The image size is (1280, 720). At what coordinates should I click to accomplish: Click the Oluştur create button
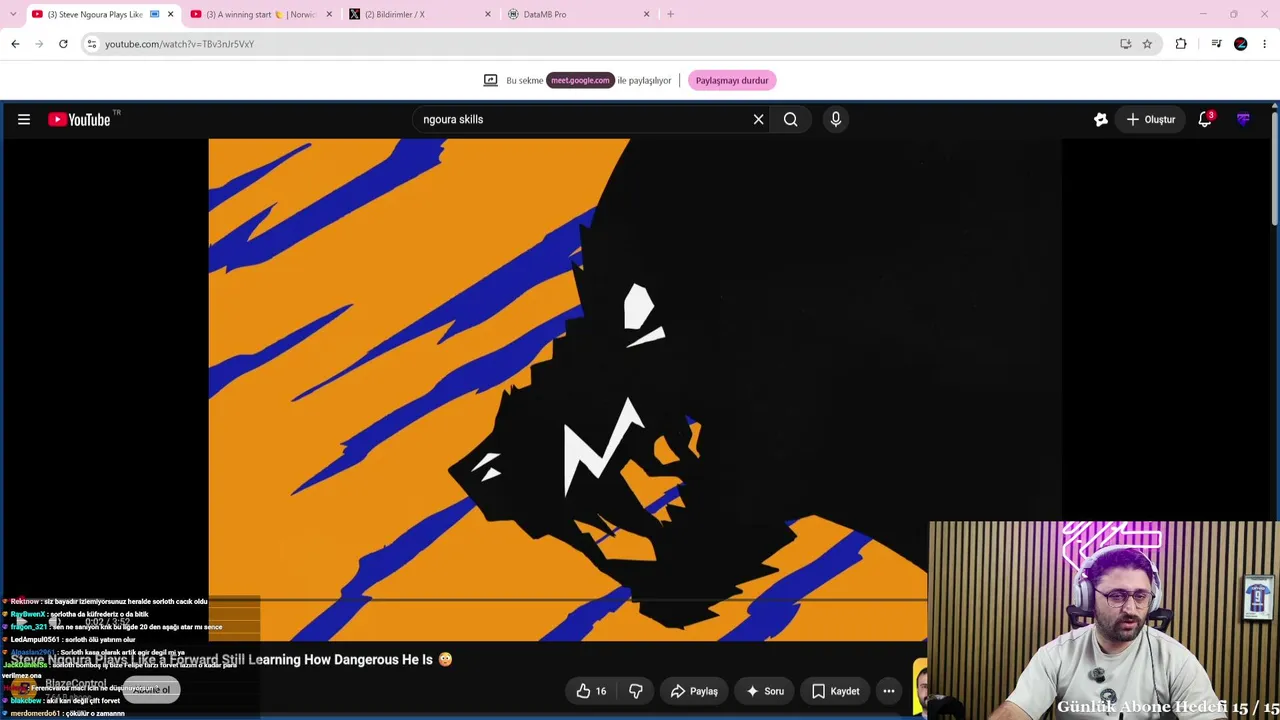point(1151,120)
